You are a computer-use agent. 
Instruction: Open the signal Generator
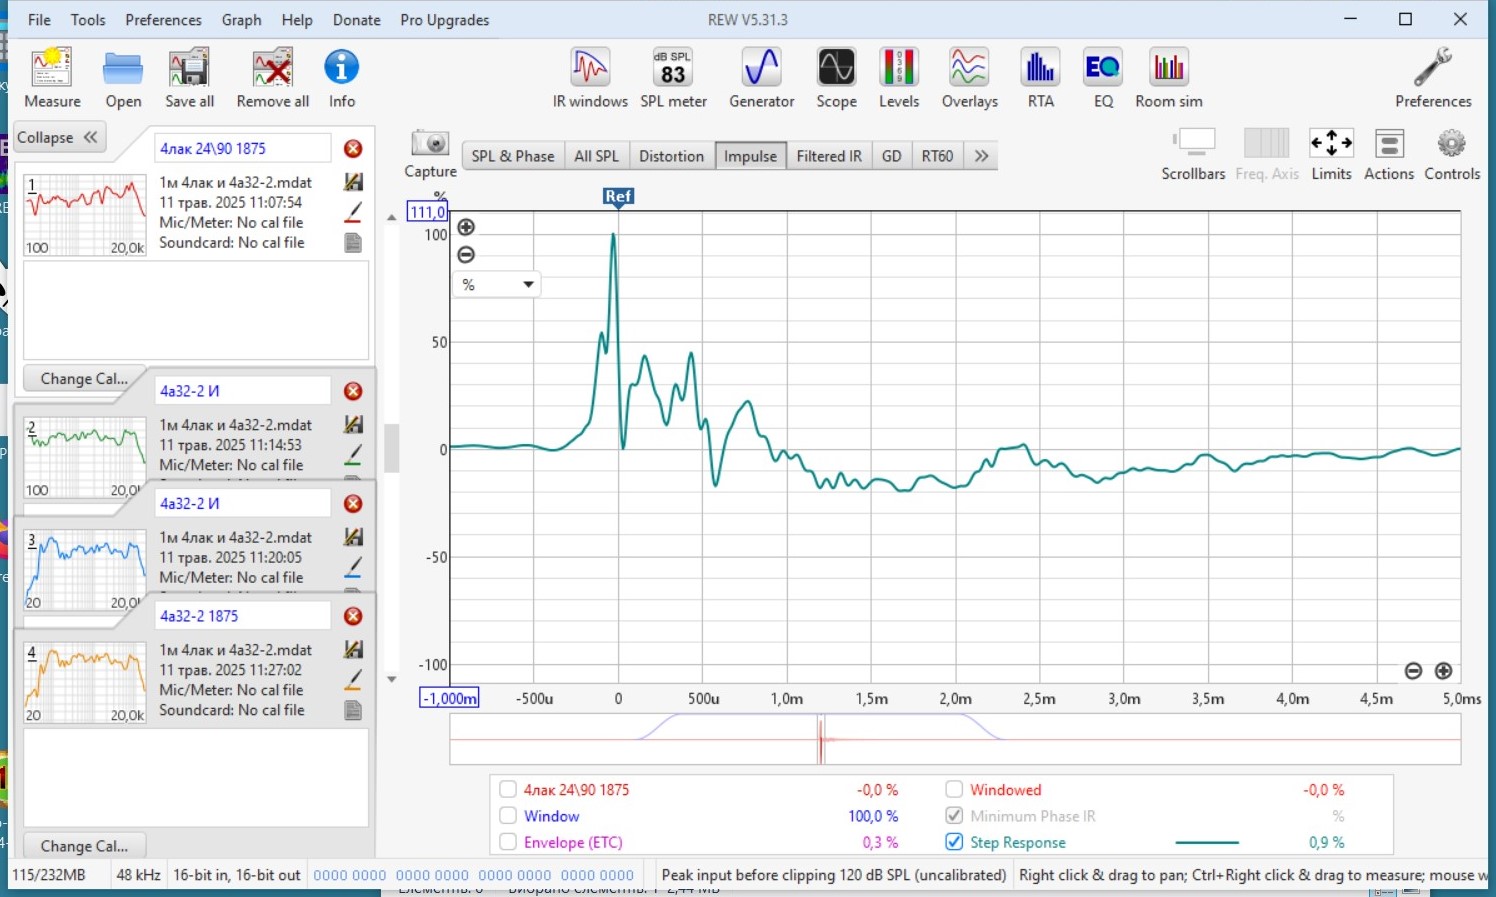coord(761,78)
